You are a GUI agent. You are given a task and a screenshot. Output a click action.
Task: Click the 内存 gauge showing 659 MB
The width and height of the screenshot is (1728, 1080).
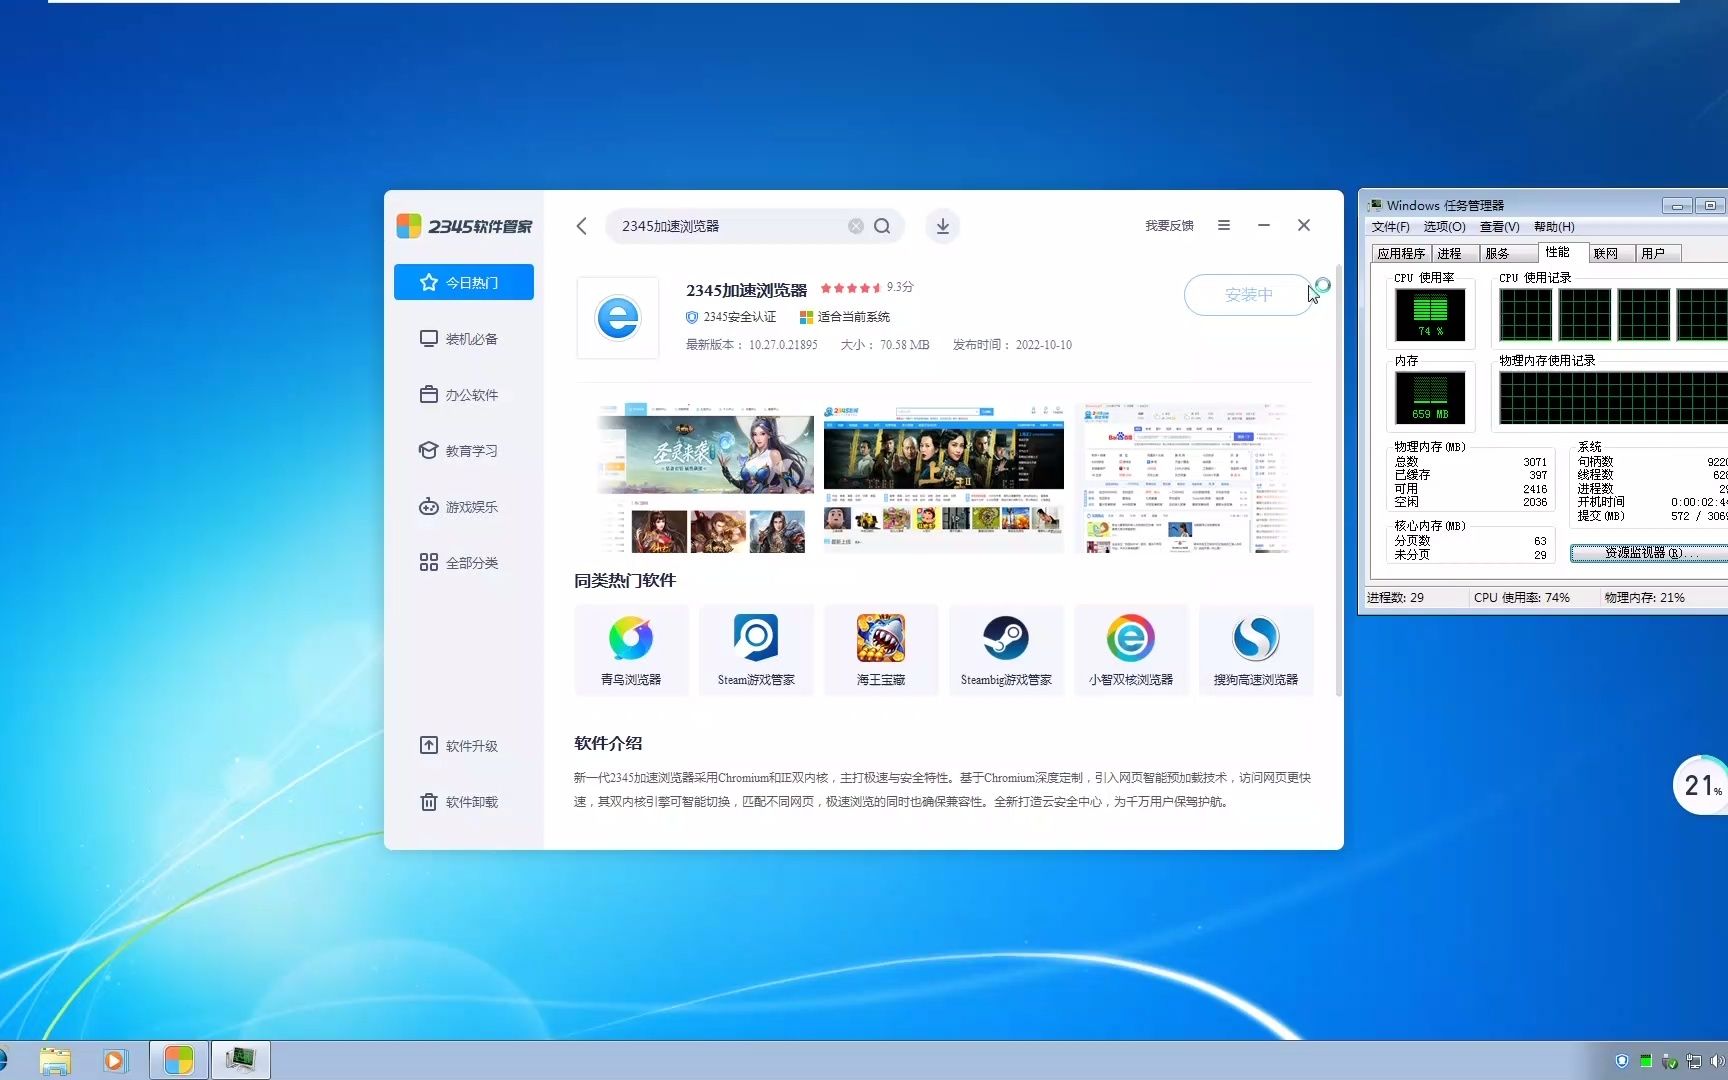tap(1430, 397)
